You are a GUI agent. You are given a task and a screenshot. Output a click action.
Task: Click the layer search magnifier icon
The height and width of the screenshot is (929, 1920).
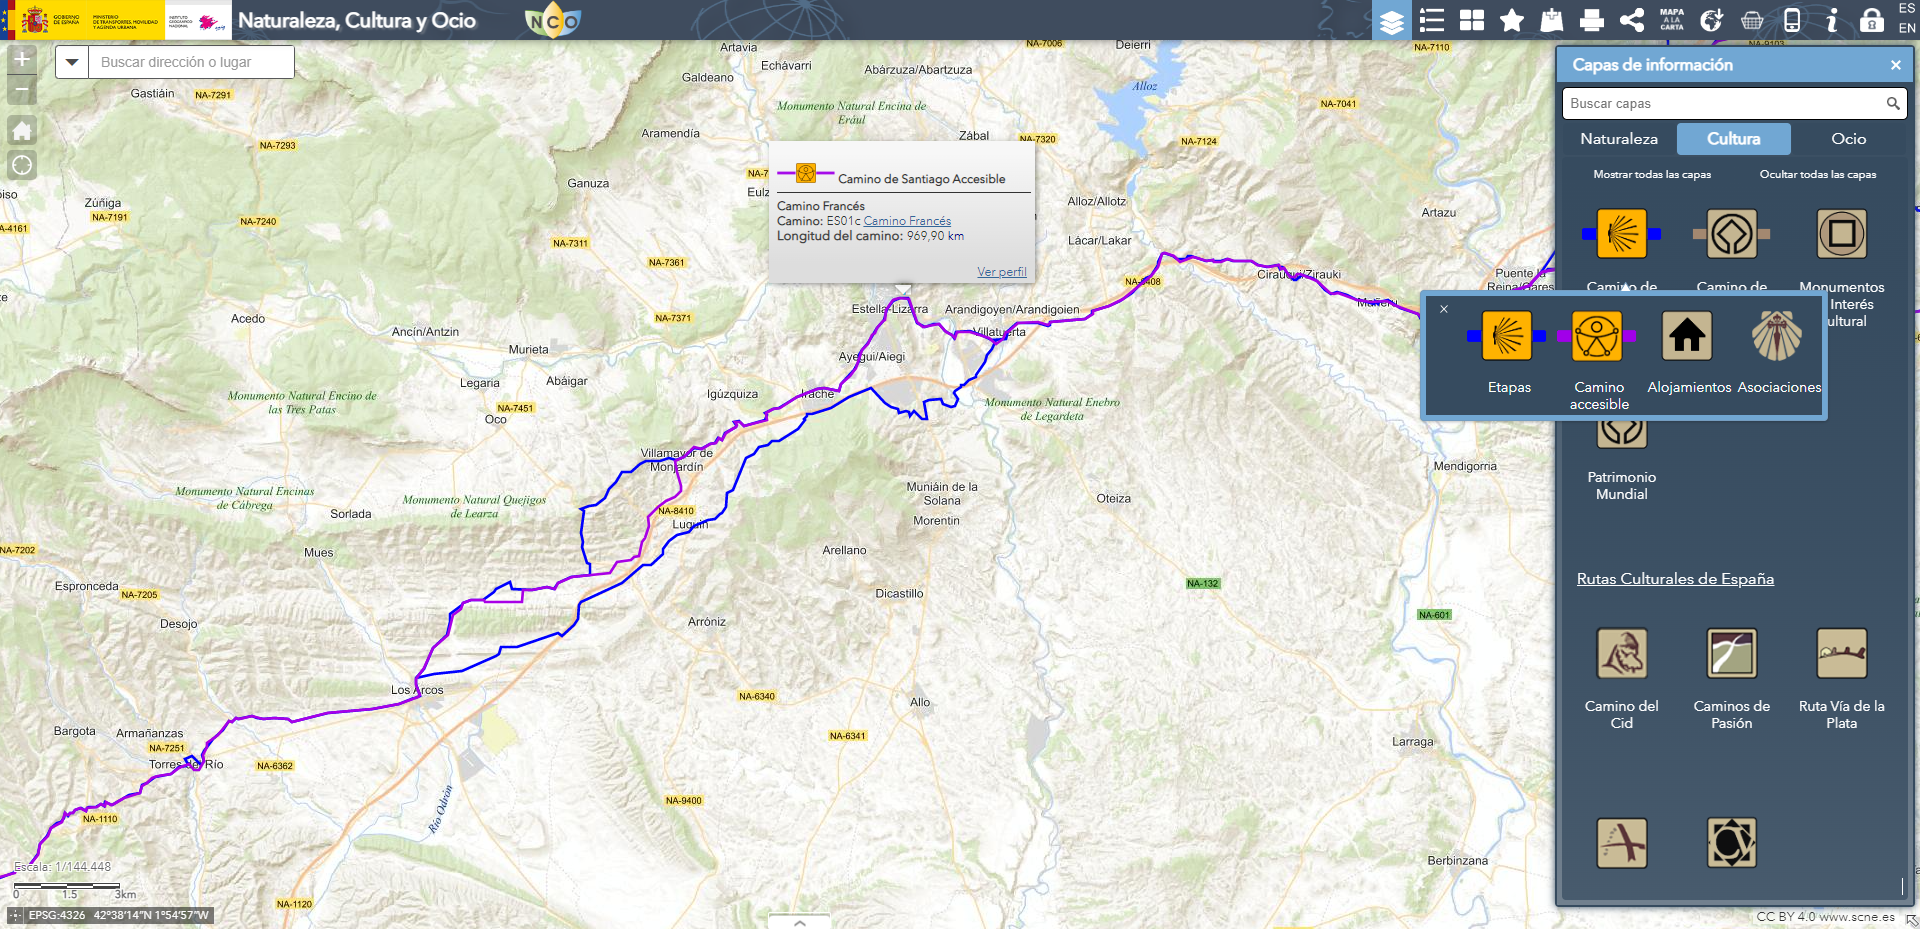pos(1892,103)
